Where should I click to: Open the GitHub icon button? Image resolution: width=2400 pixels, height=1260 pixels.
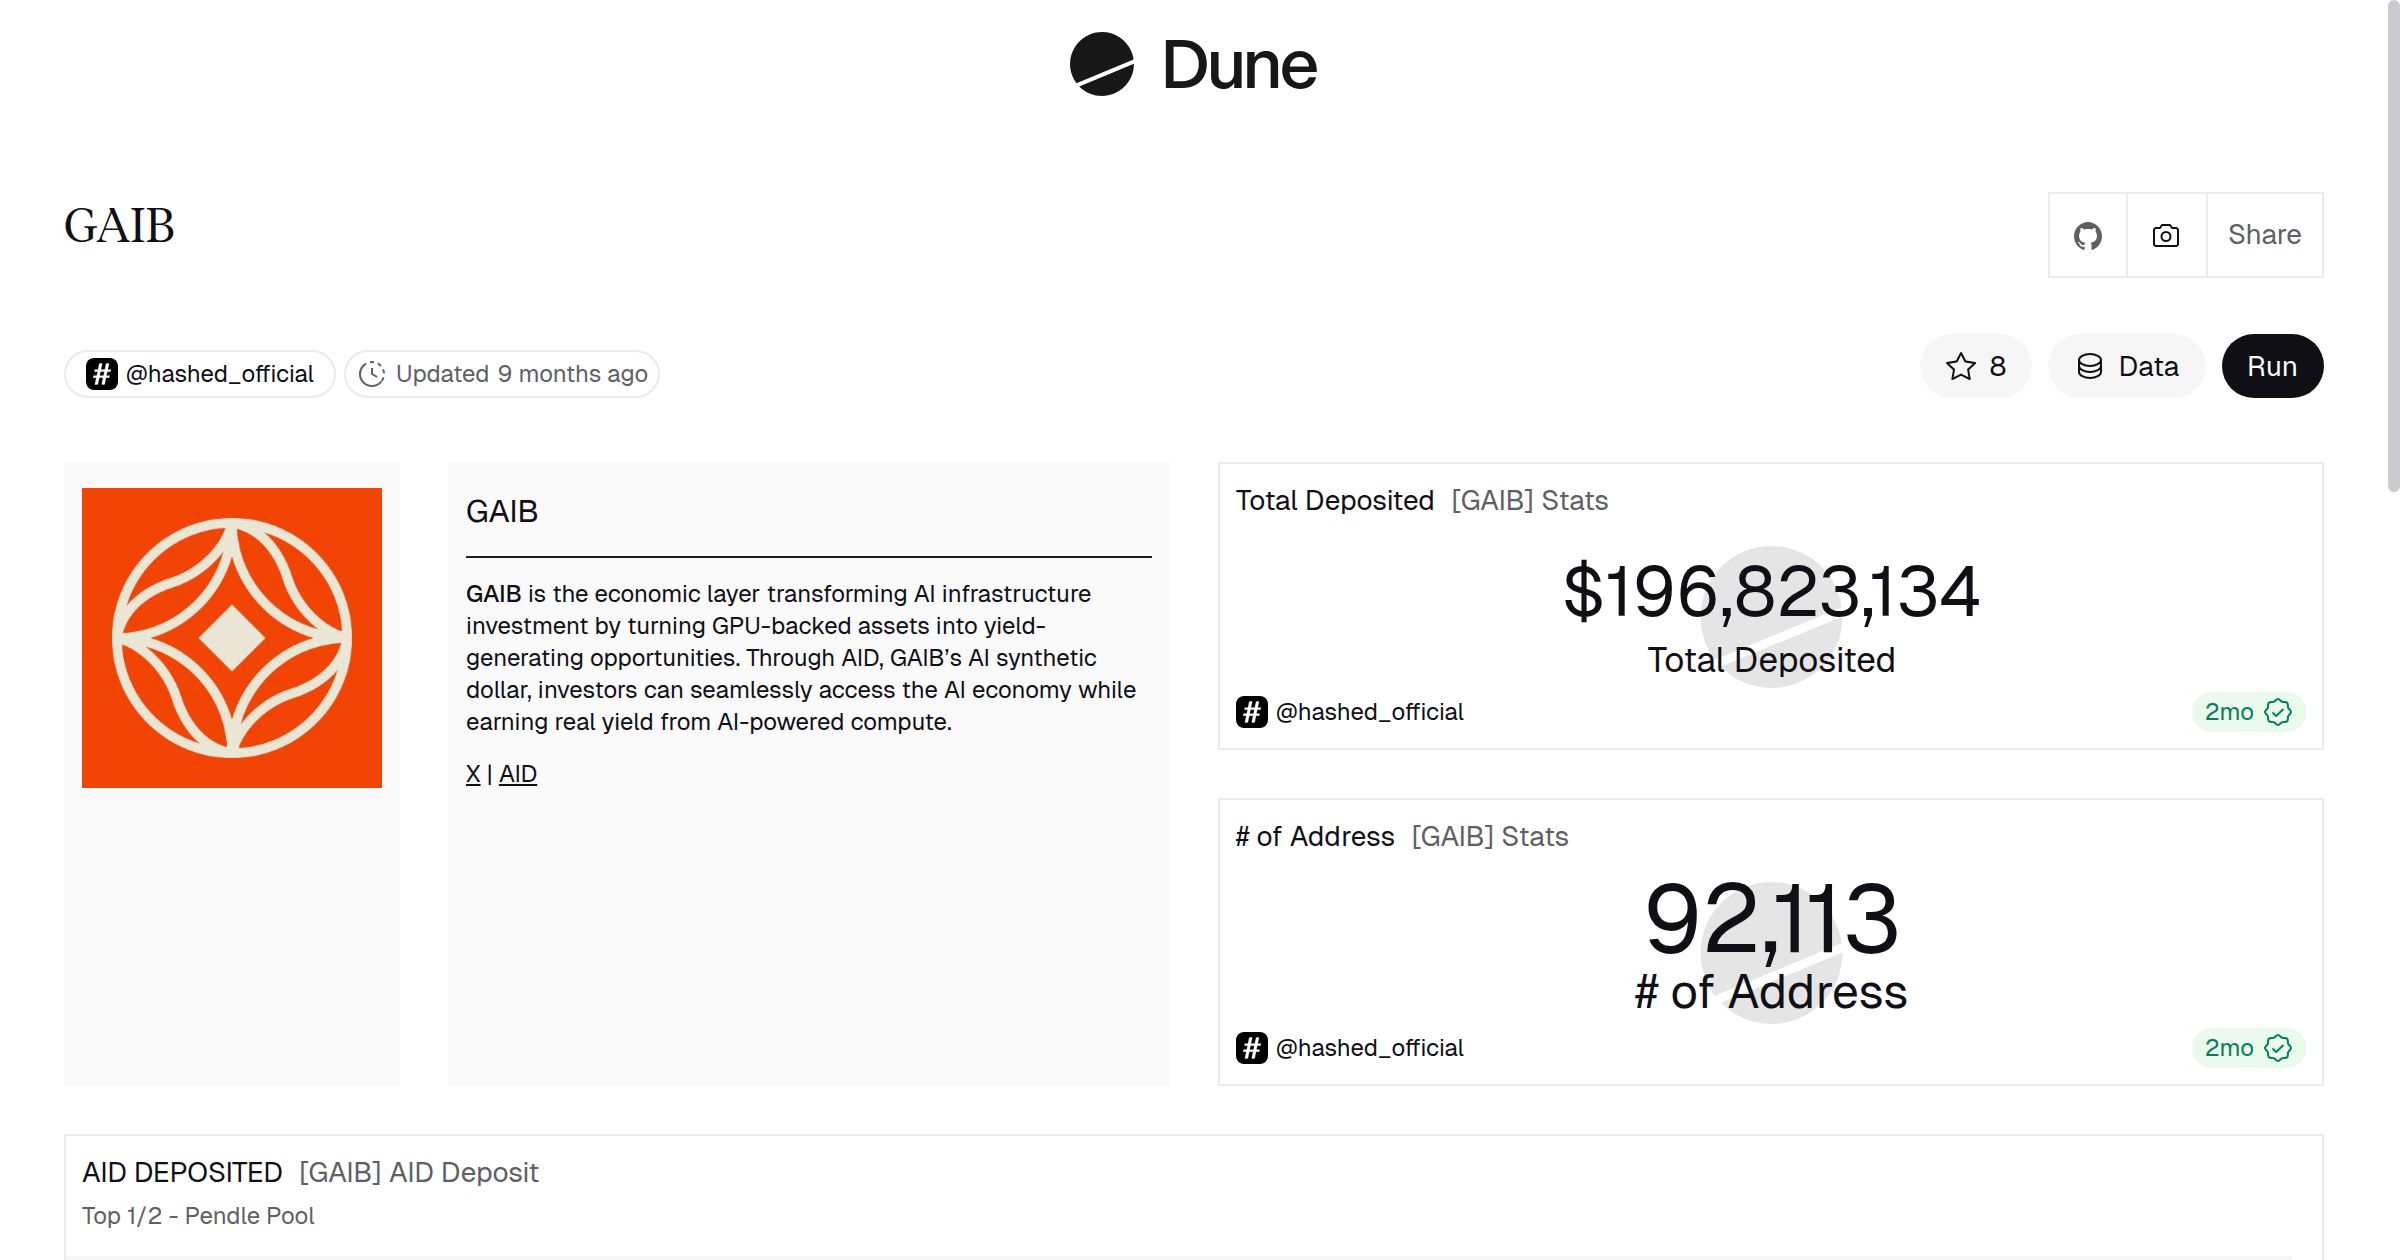(x=2087, y=236)
